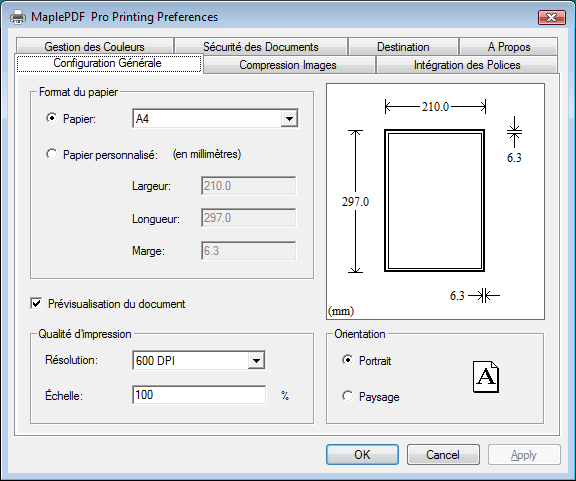Open the Sécurité des Documents tab

[x=261, y=46]
